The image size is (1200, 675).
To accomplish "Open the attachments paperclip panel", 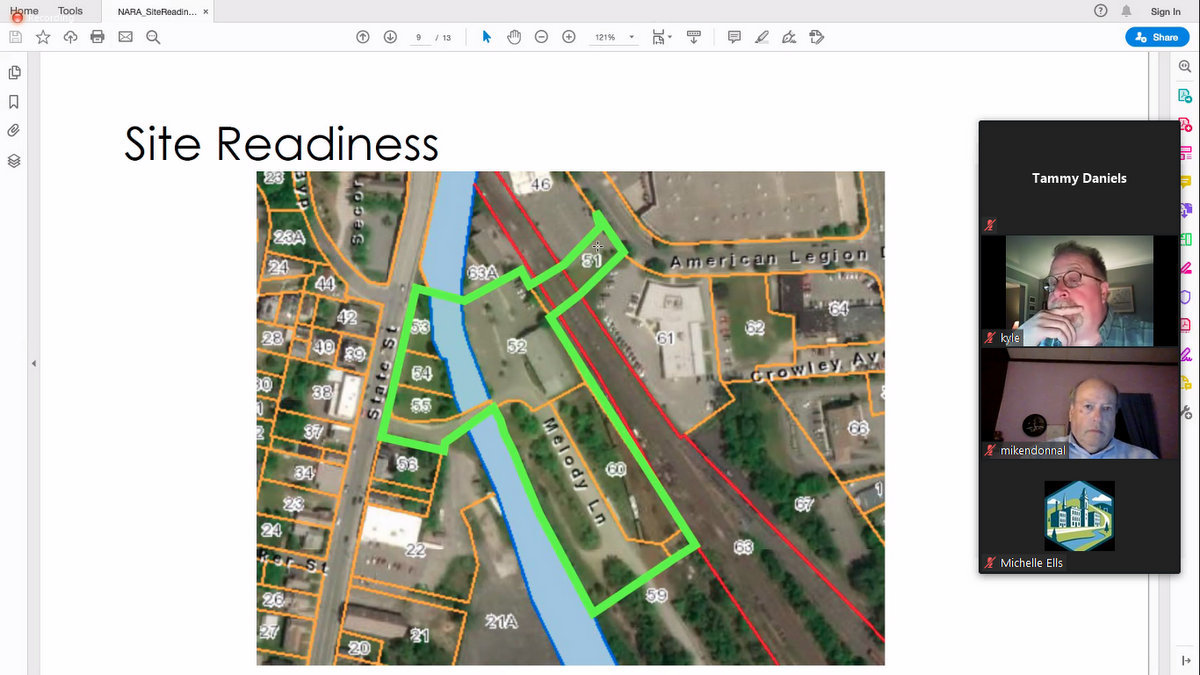I will (x=14, y=131).
